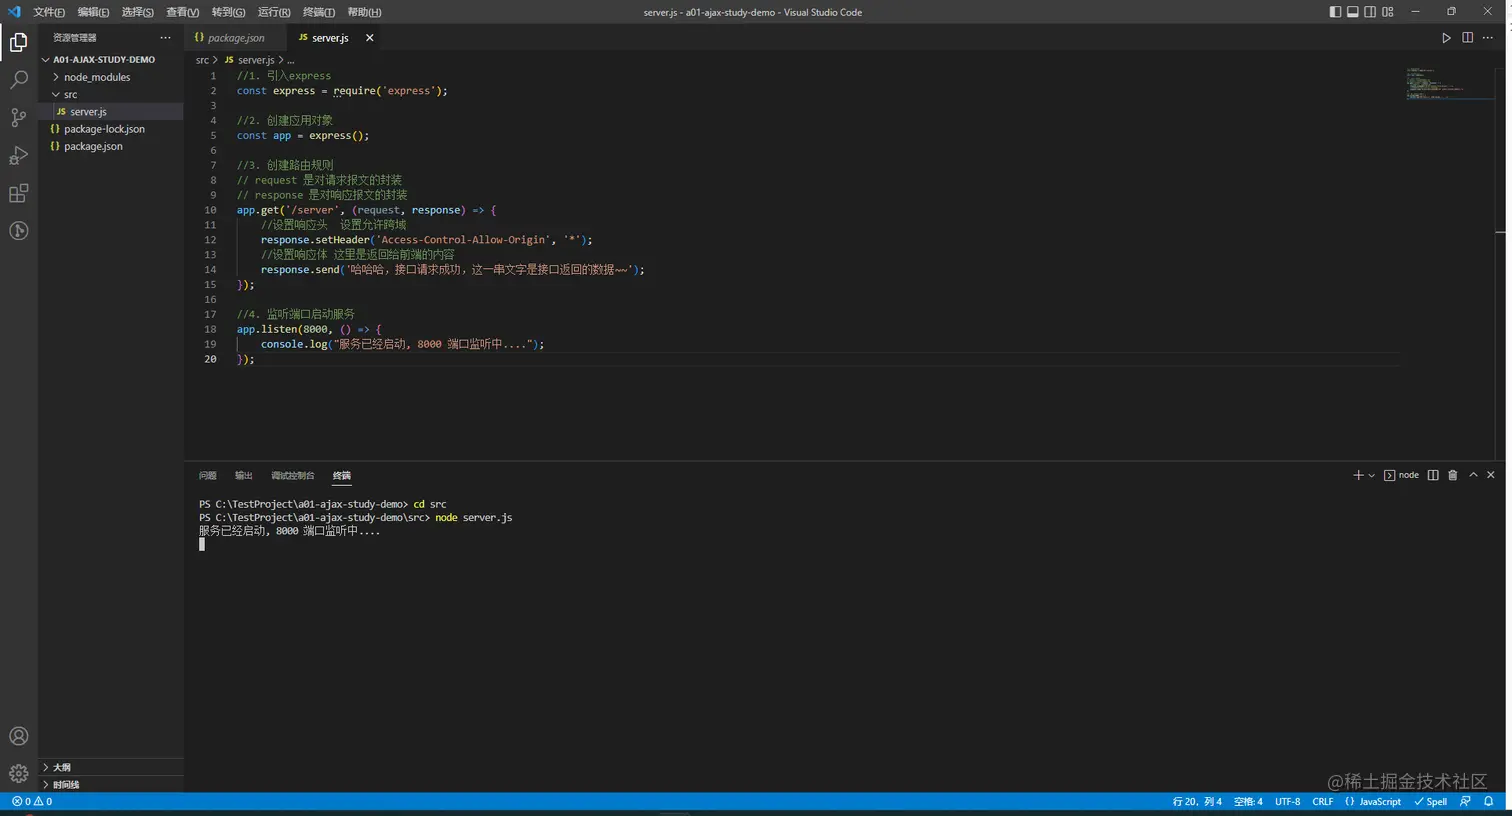This screenshot has width=1512, height=816.
Task: Switch to the 调试控制台 panel tab
Action: [x=292, y=476]
